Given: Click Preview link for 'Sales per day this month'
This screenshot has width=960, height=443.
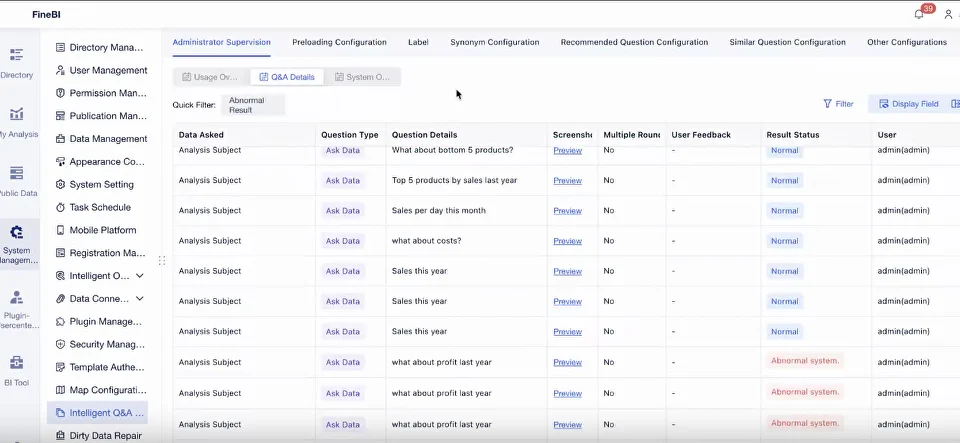Looking at the screenshot, I should tap(567, 211).
